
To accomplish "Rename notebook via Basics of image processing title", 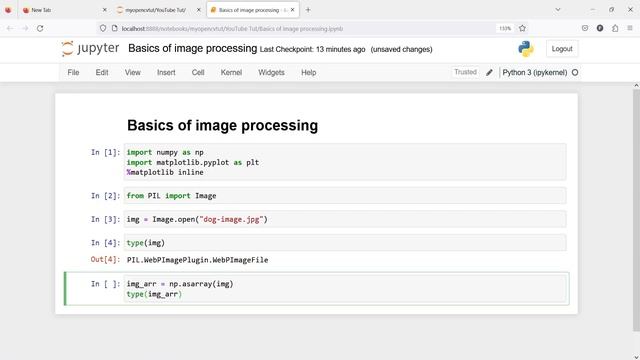I will 193,49.
